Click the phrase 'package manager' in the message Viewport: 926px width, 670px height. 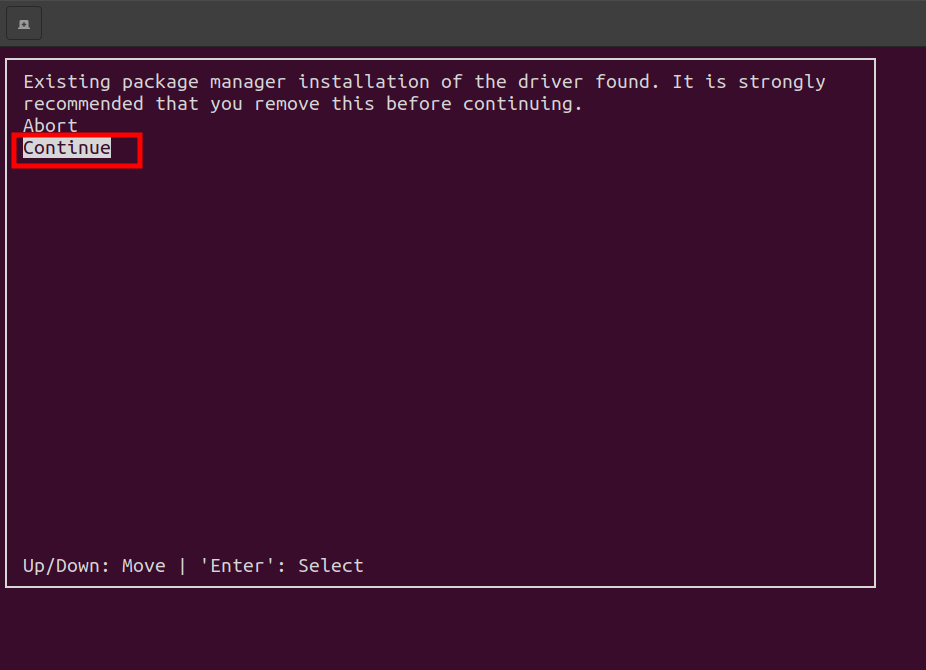[204, 81]
